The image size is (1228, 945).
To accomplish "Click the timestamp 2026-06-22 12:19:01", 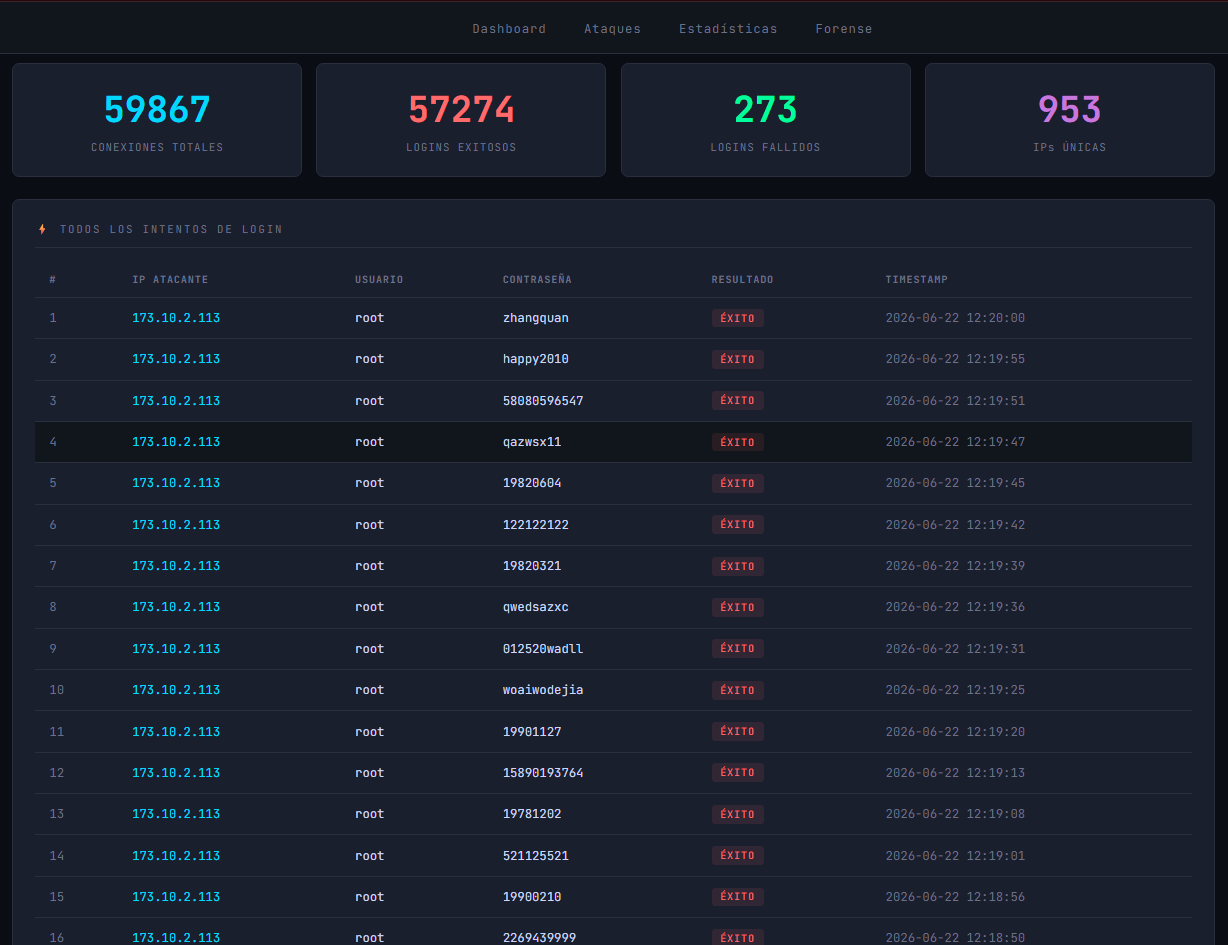I will 955,856.
